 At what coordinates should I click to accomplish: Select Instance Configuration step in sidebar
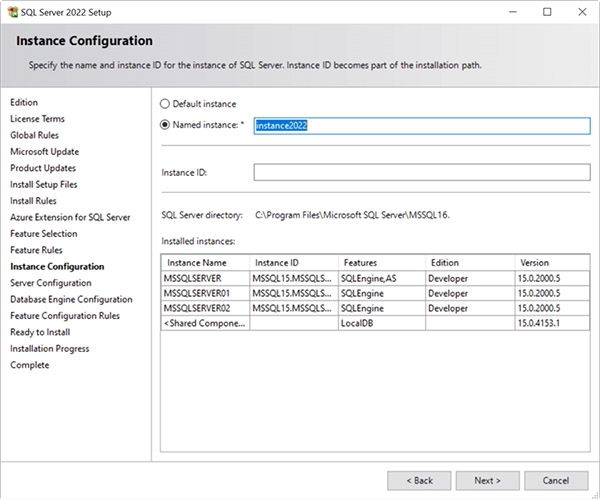click(x=57, y=267)
